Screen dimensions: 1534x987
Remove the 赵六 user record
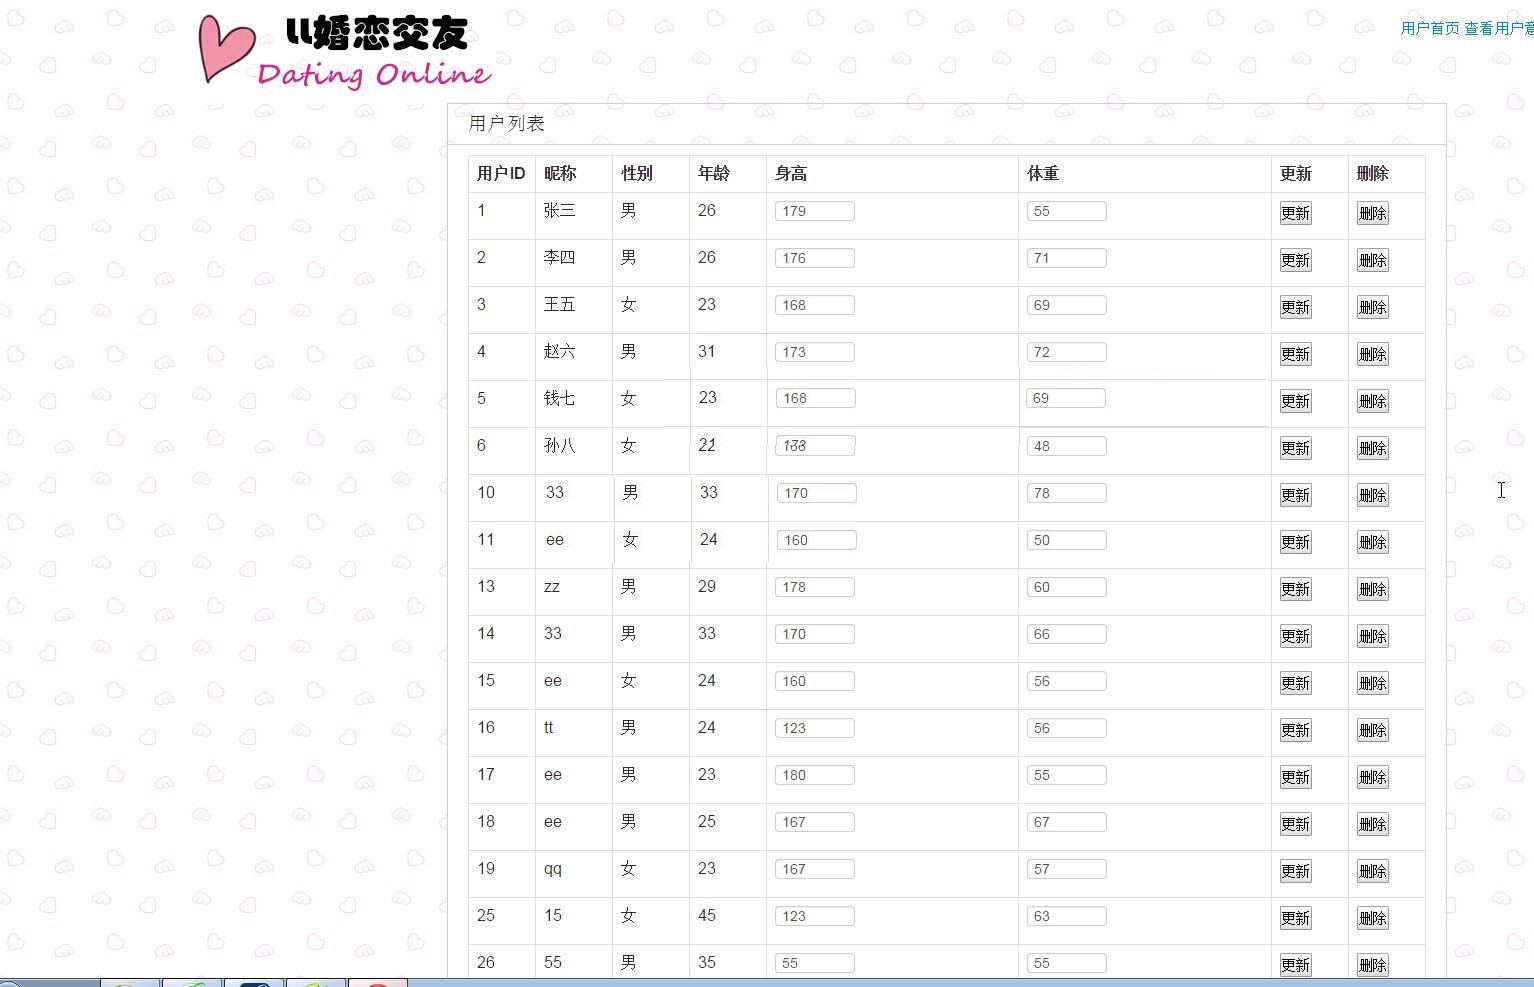pyautogui.click(x=1372, y=354)
